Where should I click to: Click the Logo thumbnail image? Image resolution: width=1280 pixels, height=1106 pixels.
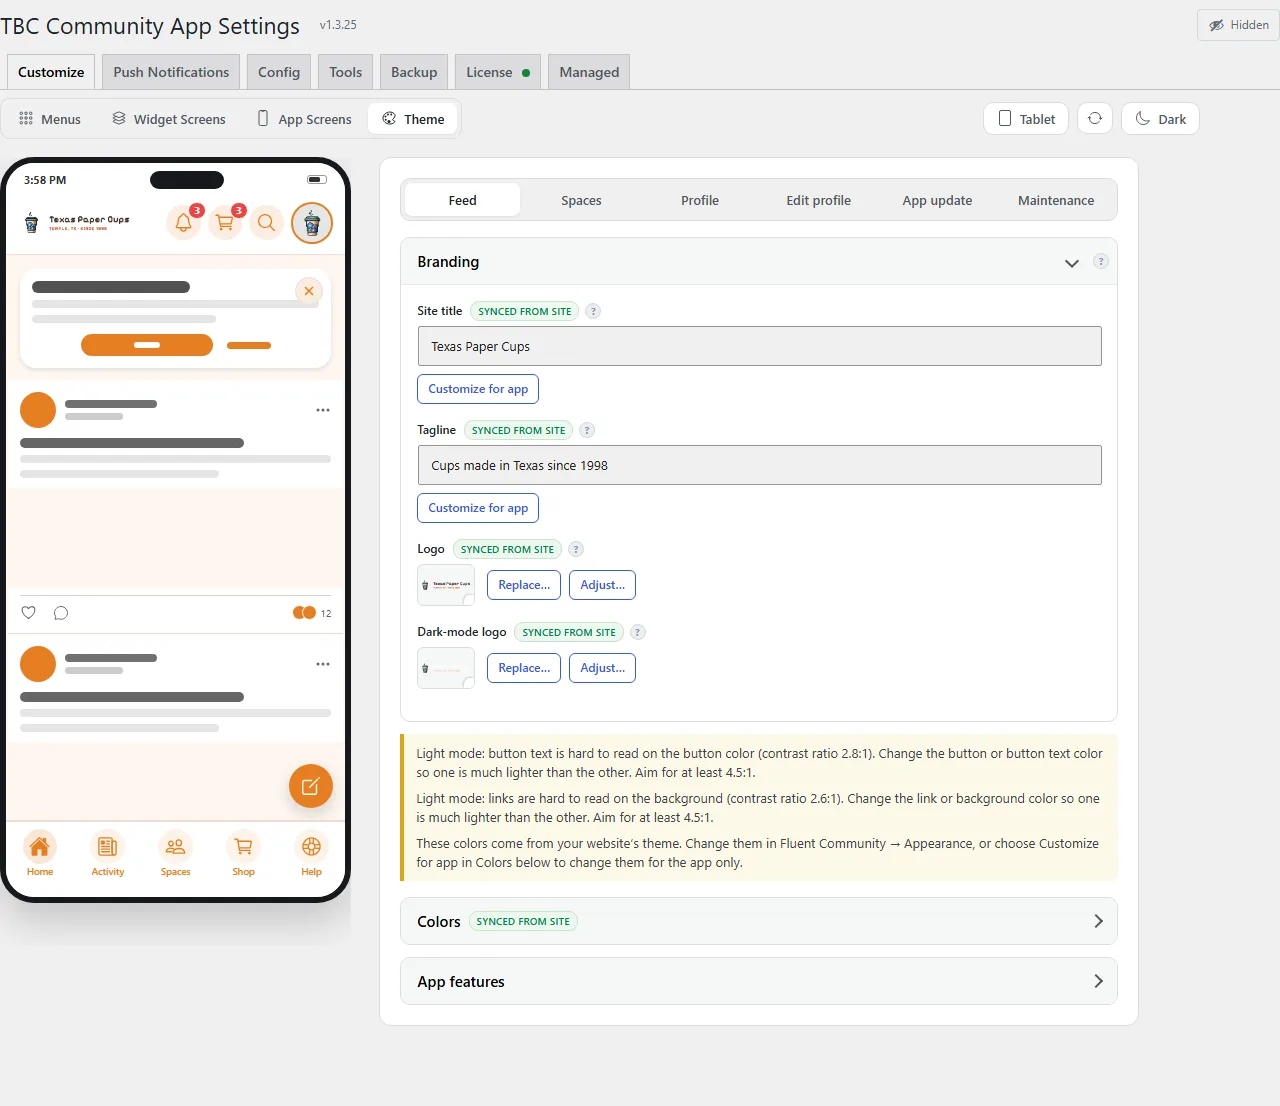(446, 585)
